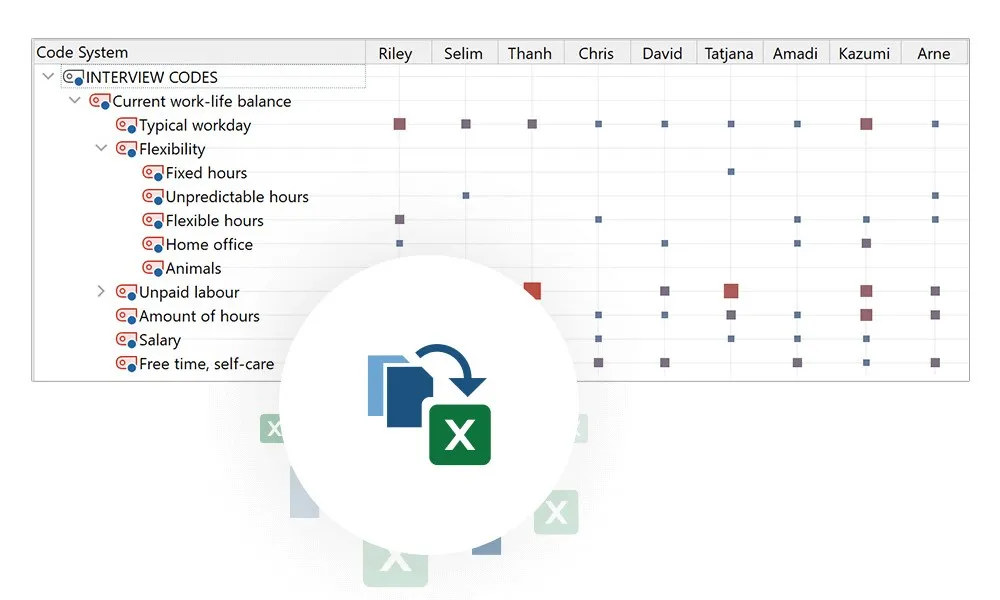This screenshot has width=1000, height=600.
Task: Click the Flexibility code icon
Action: [x=126, y=149]
